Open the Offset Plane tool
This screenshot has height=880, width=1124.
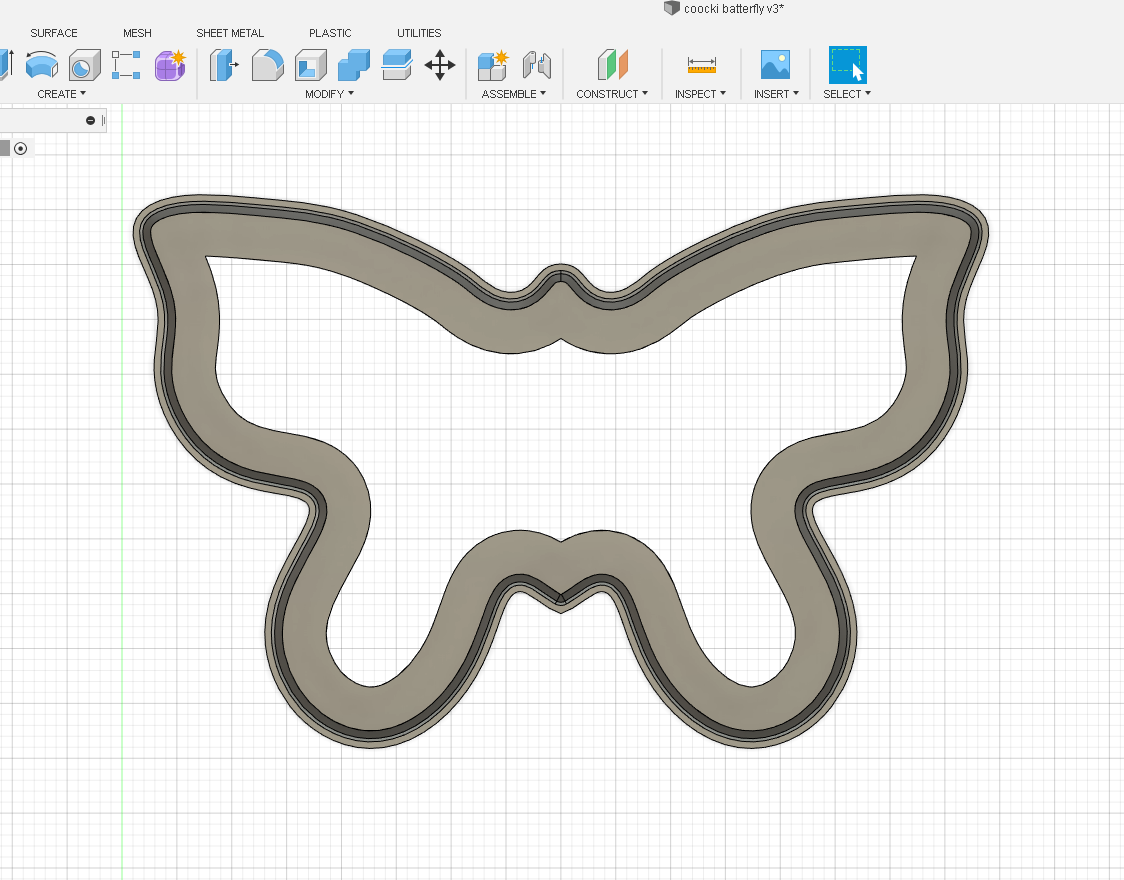611,65
